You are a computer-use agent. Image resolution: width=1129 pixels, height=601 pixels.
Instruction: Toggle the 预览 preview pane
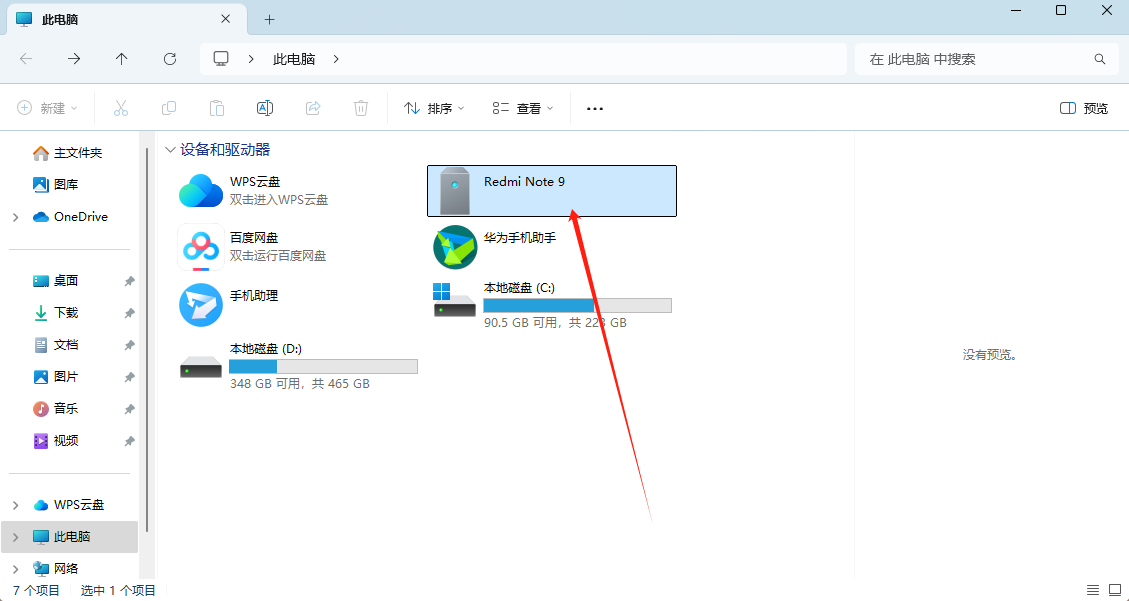point(1084,108)
